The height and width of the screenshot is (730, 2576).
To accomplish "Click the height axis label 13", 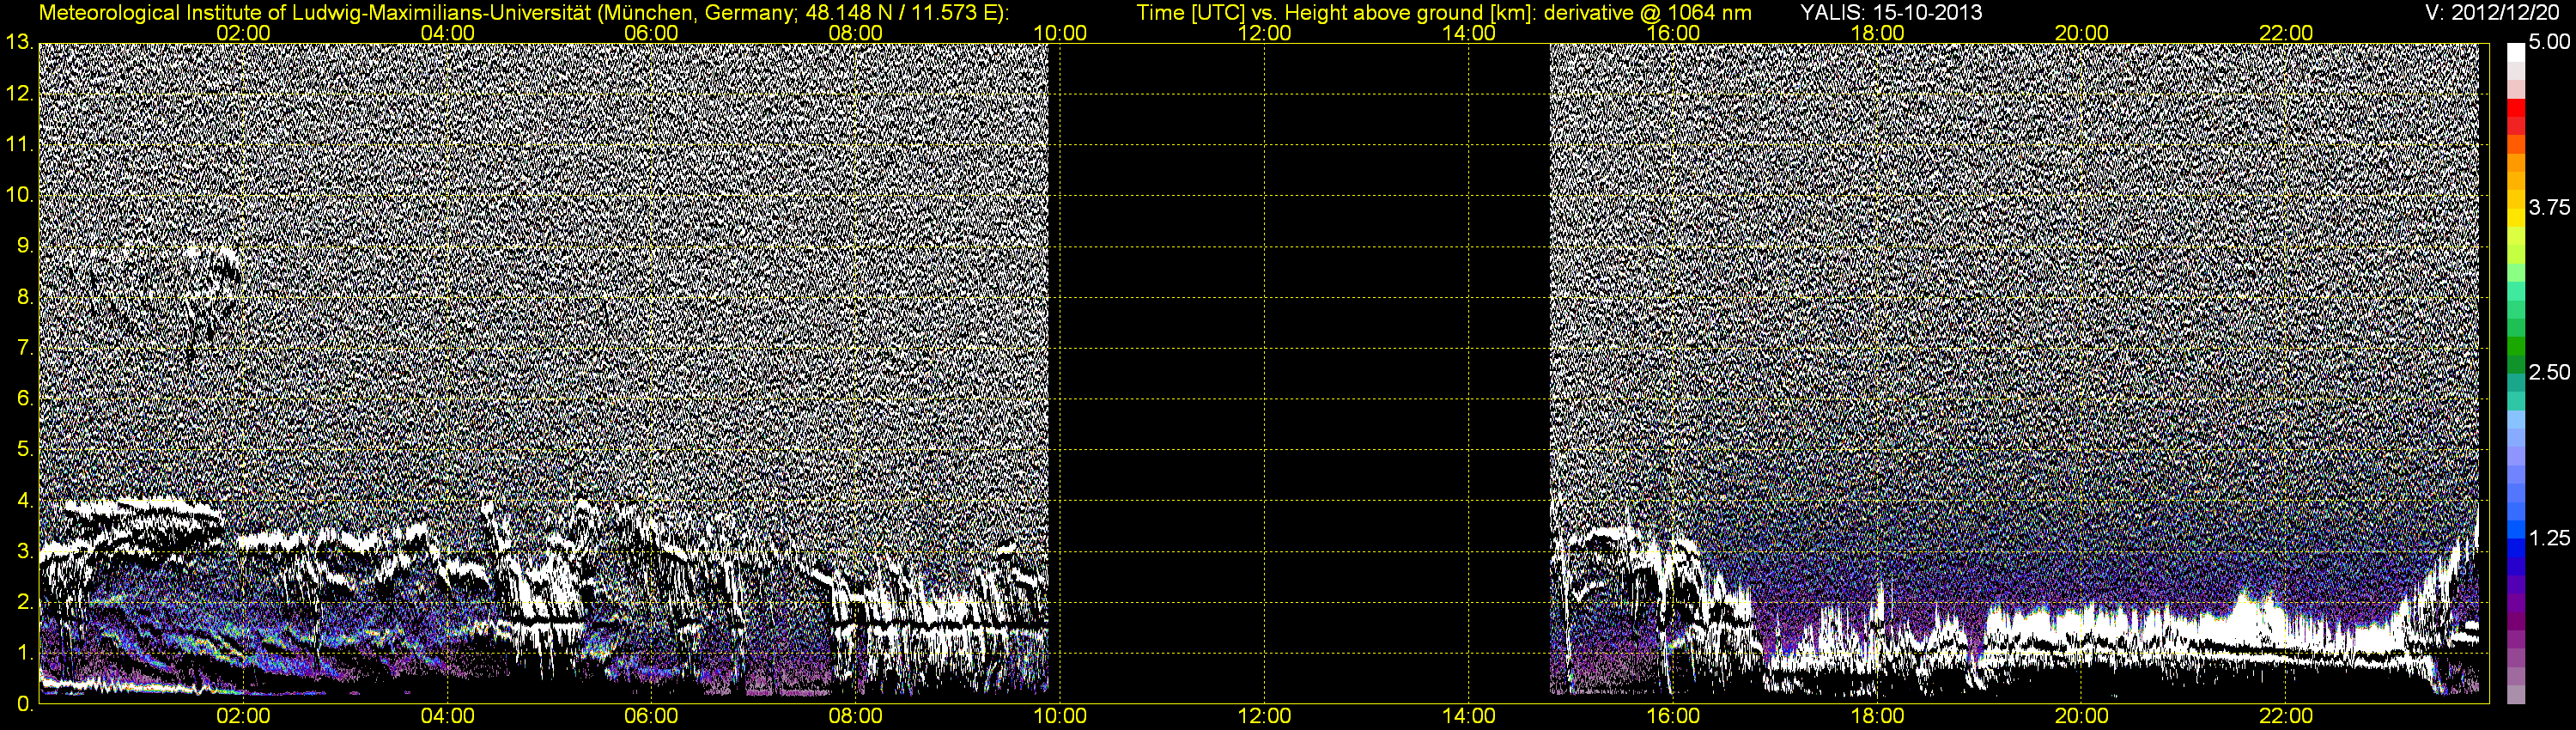I will 19,42.
